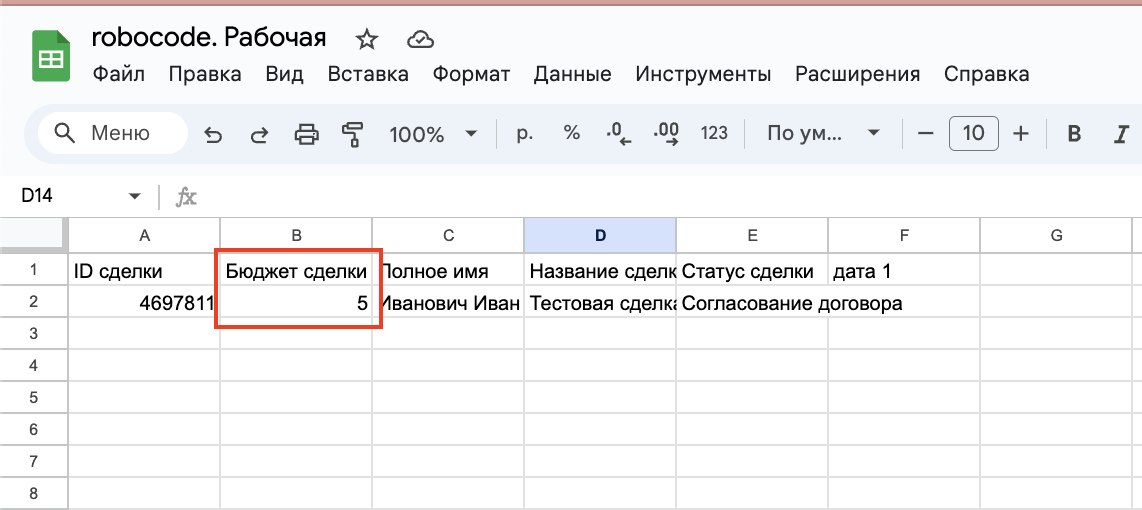1142x510 pixels.
Task: Select cell 'Иванович Иван'
Action: click(x=448, y=302)
